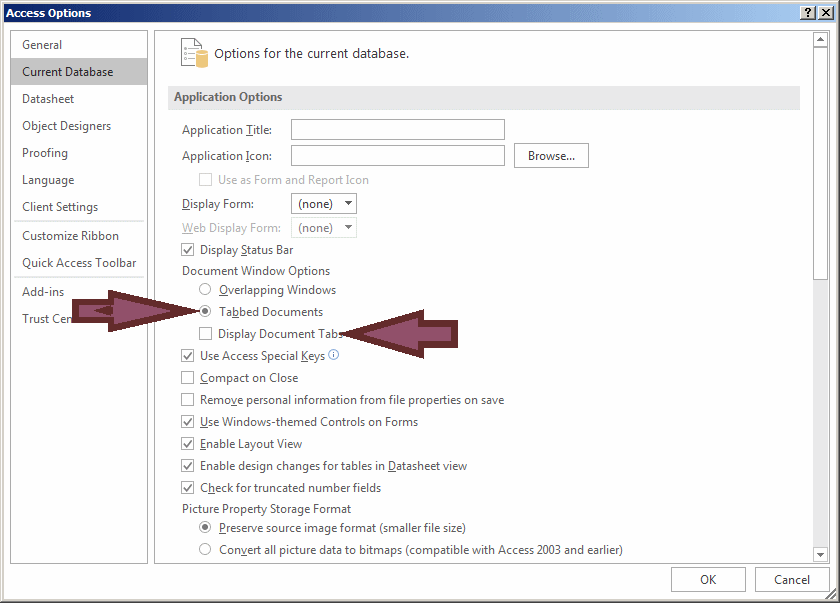This screenshot has height=603, width=840.
Task: Enable Compact on Close
Action: click(x=187, y=378)
